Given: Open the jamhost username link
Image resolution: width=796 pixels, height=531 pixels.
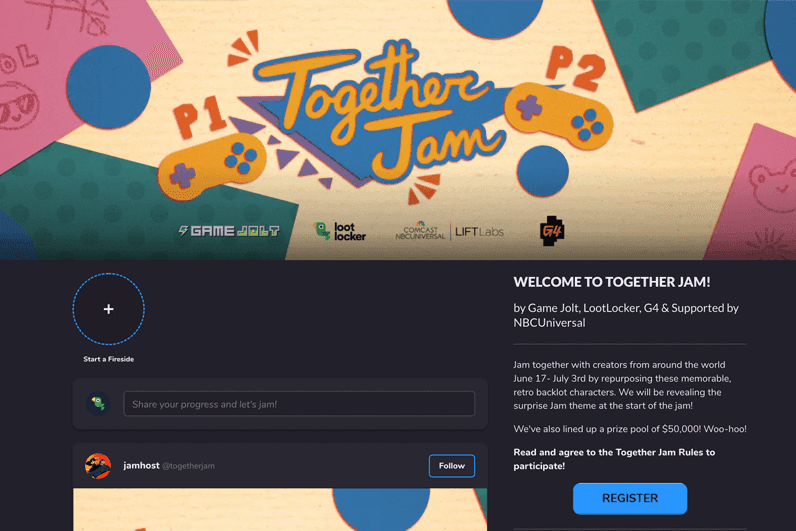Looking at the screenshot, I should 141,466.
